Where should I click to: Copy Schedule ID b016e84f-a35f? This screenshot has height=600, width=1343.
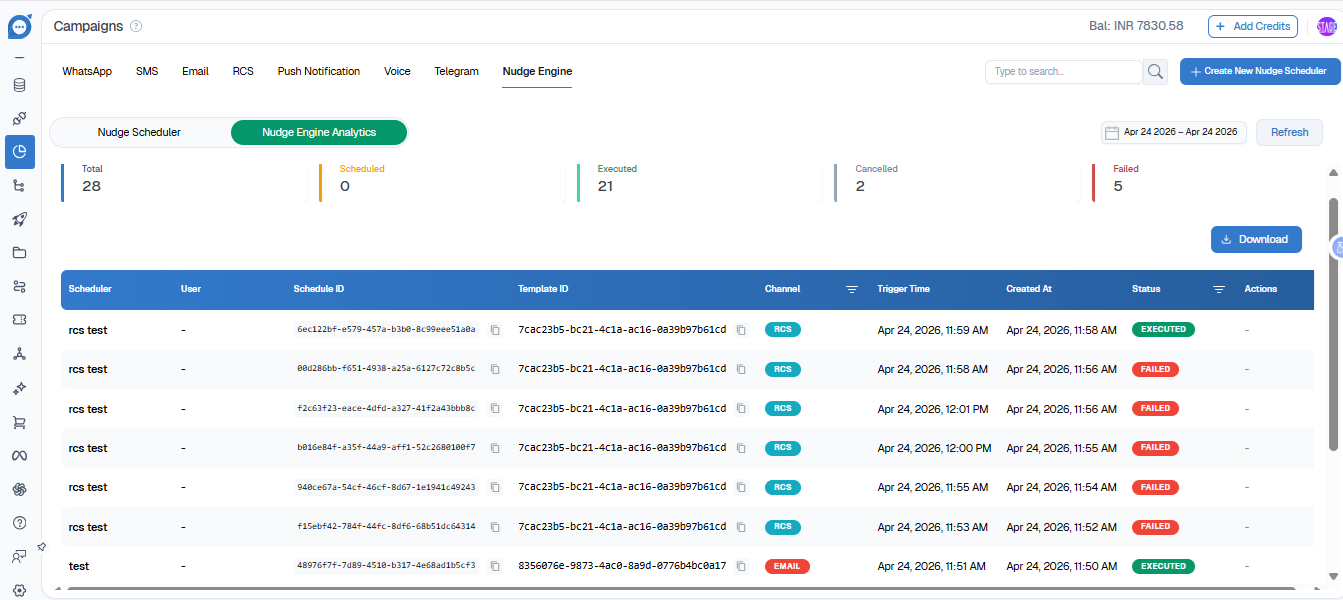(495, 448)
